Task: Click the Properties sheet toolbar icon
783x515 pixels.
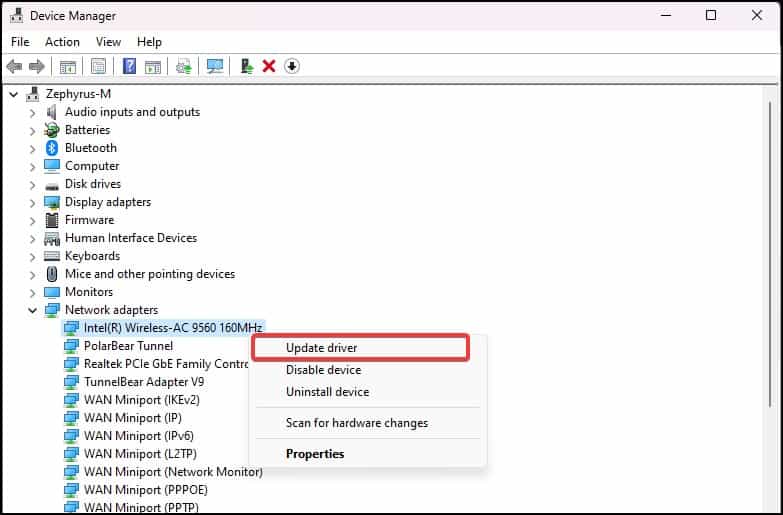Action: tap(98, 66)
